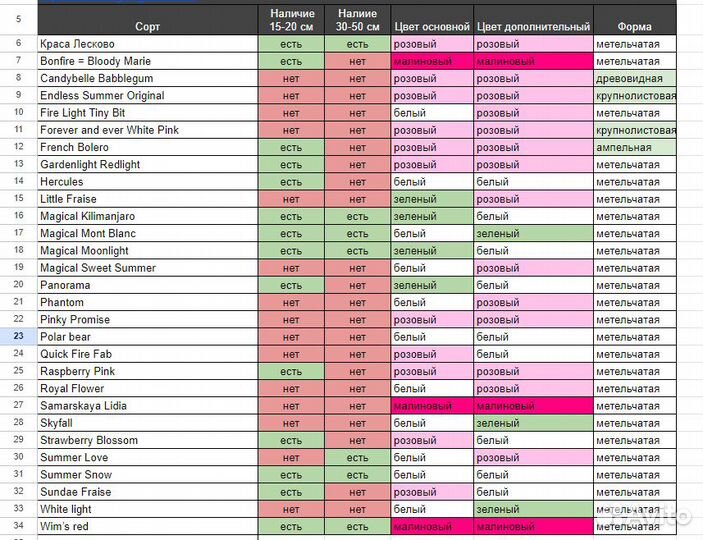
Task: Select the Краса Лесково cell
Action: [147, 44]
